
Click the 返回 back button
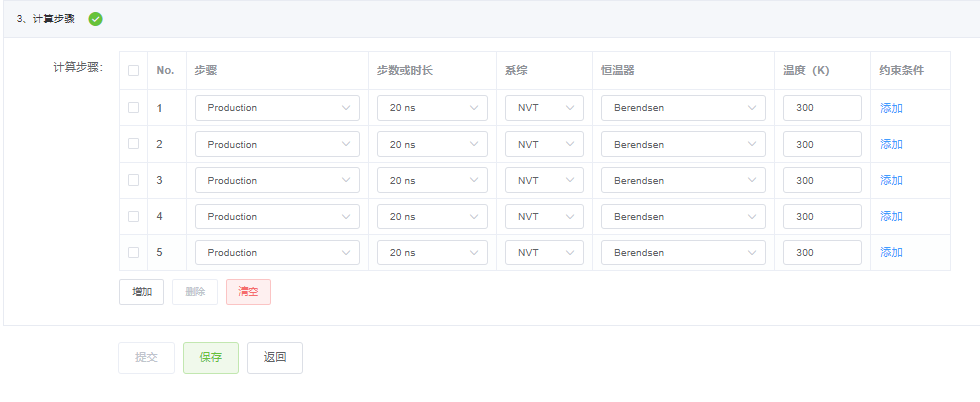[x=275, y=357]
